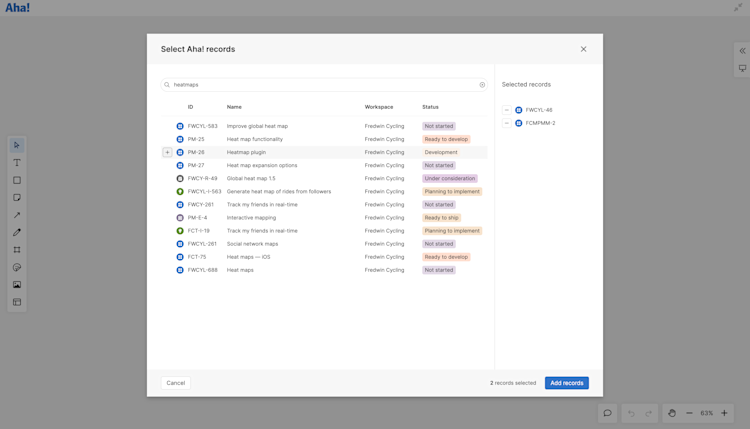
Task: Click the Development status badge
Action: pyautogui.click(x=441, y=152)
